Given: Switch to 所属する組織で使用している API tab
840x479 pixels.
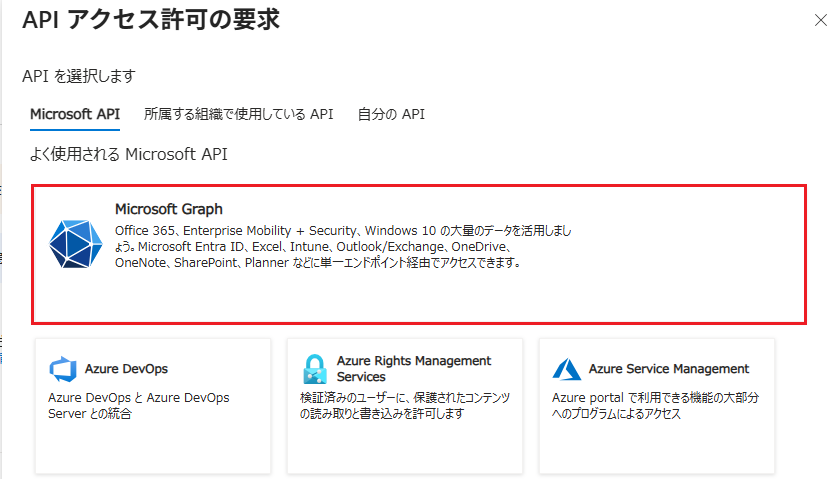Looking at the screenshot, I should 238,114.
